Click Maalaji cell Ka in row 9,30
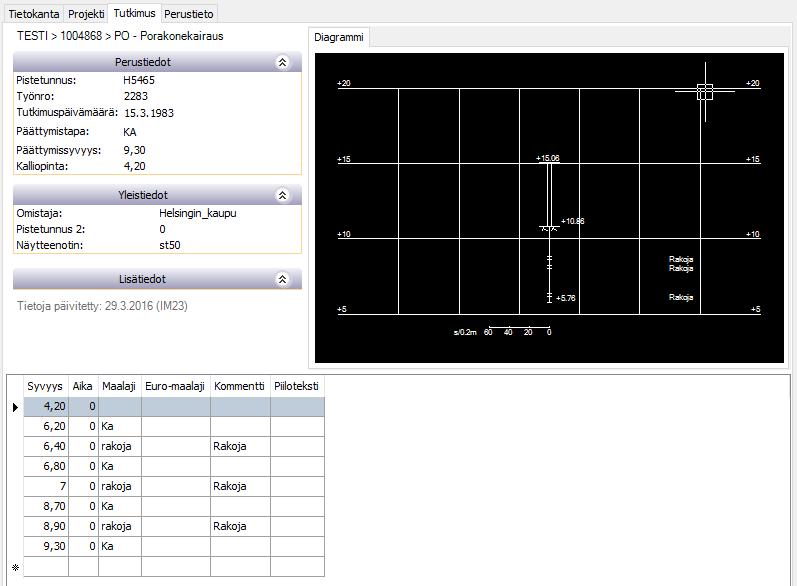 click(119, 546)
